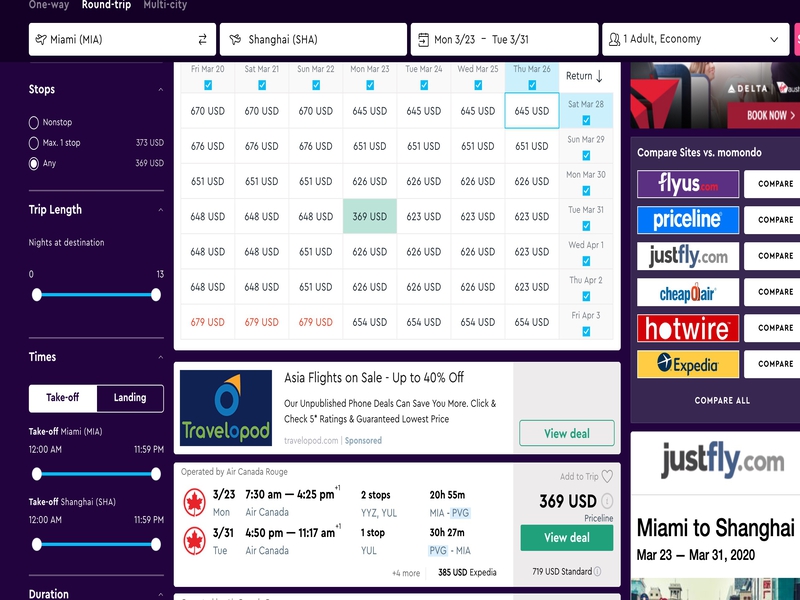Click View deal on the Travelopod ad
This screenshot has height=600, width=800.
[567, 433]
